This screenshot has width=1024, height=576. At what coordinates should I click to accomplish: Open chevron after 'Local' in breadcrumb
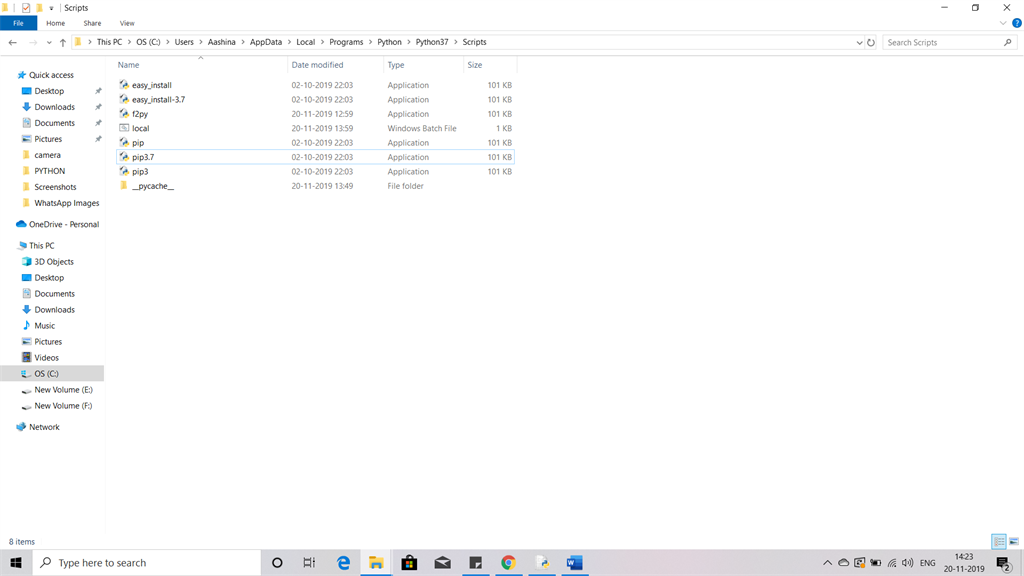click(x=322, y=42)
